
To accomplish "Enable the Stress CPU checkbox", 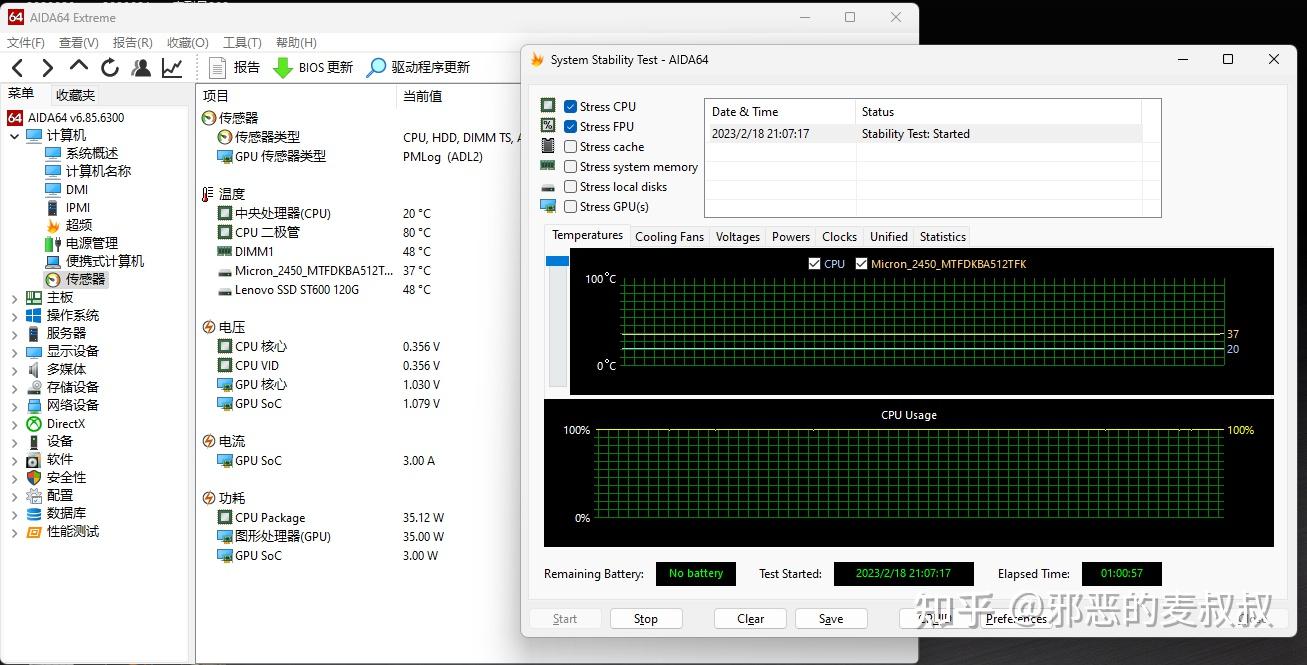I will pyautogui.click(x=570, y=106).
